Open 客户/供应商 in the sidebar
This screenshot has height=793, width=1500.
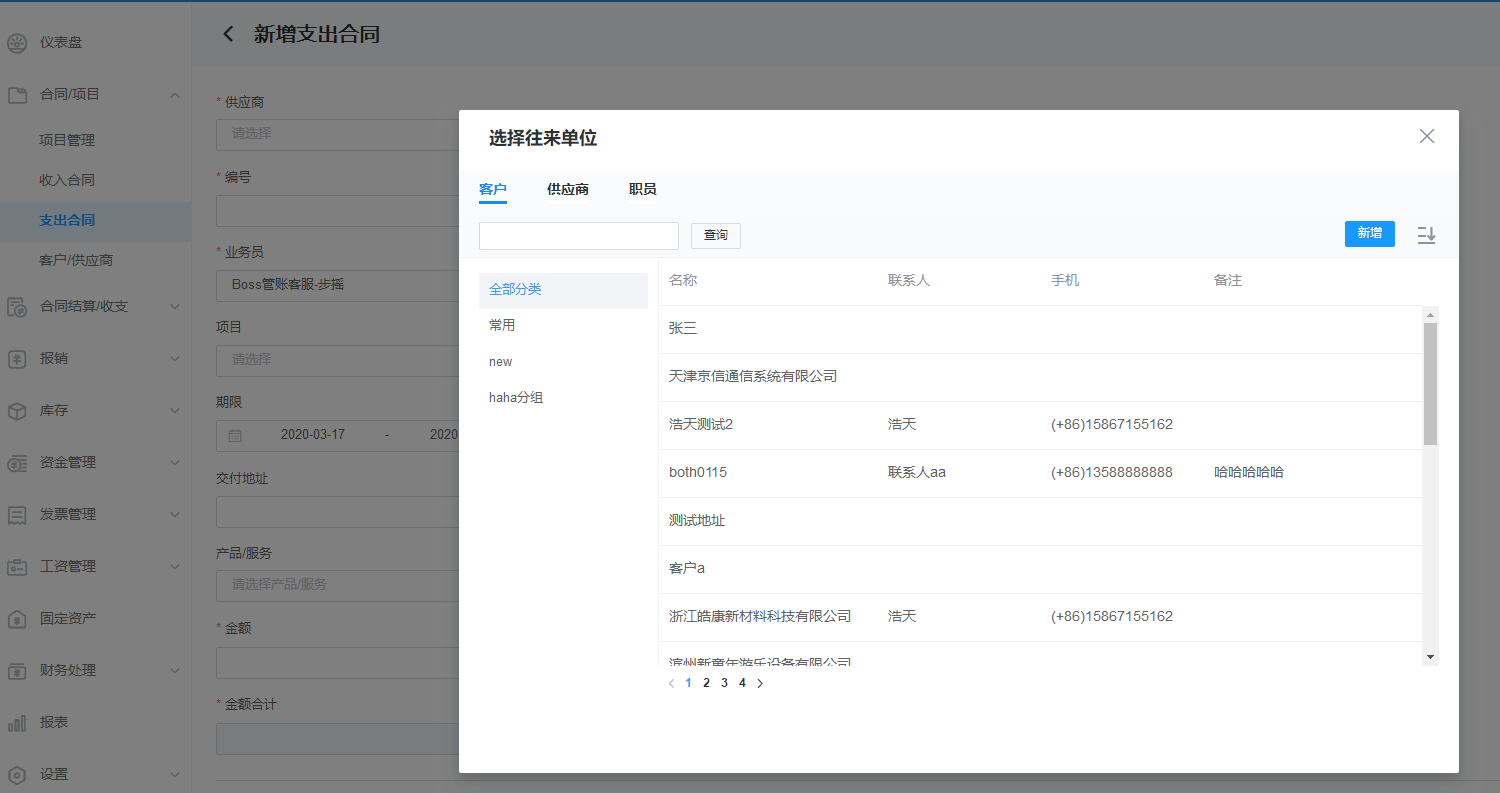click(76, 261)
